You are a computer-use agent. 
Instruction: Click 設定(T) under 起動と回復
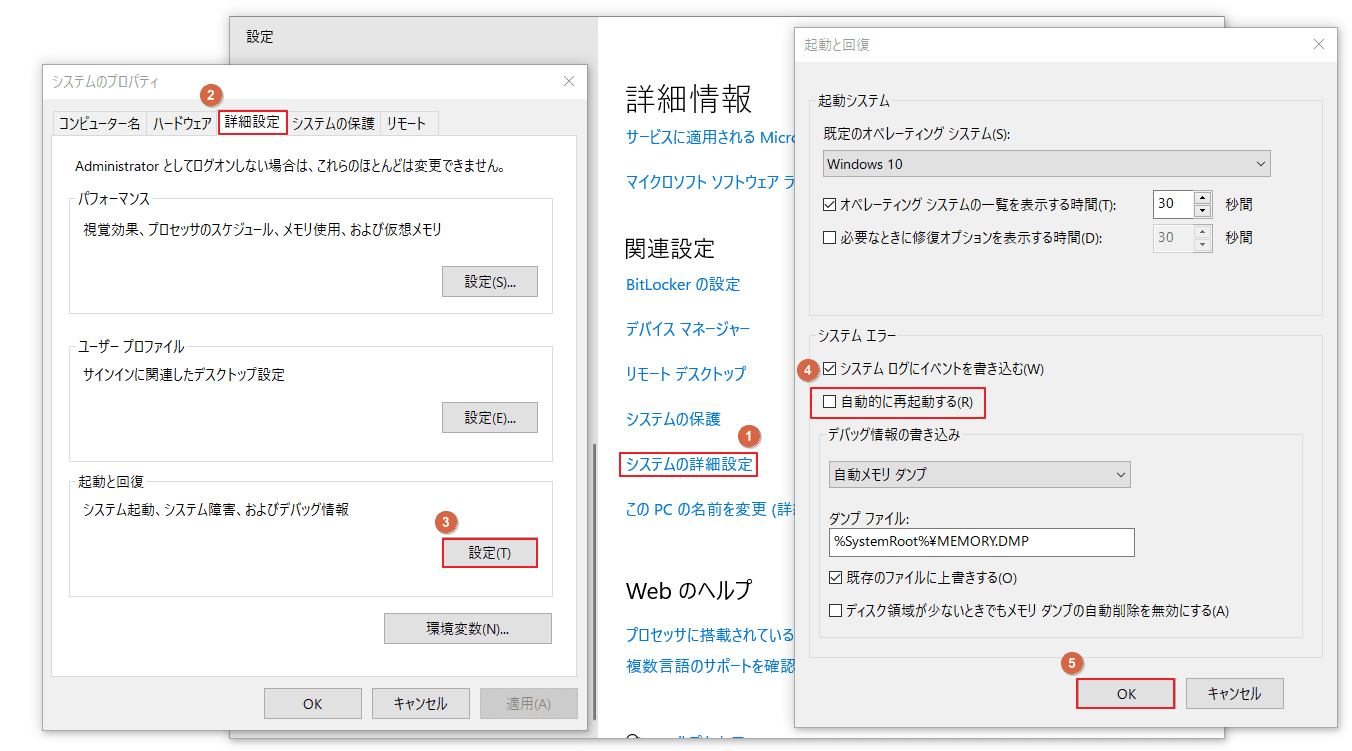click(489, 552)
